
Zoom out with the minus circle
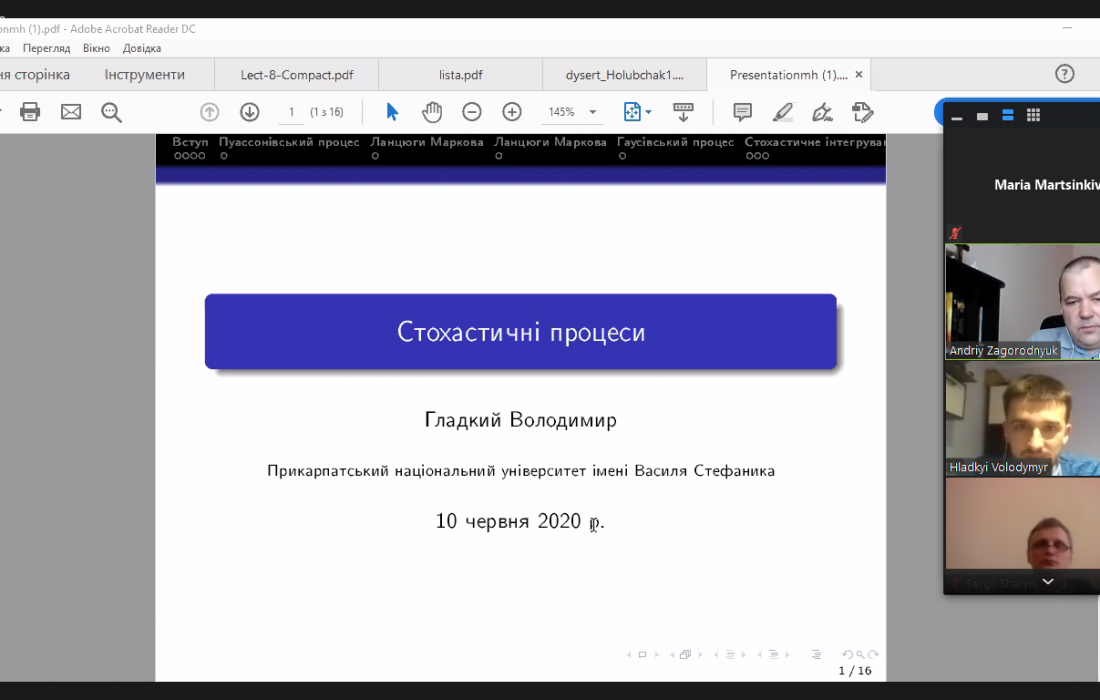pyautogui.click(x=472, y=112)
